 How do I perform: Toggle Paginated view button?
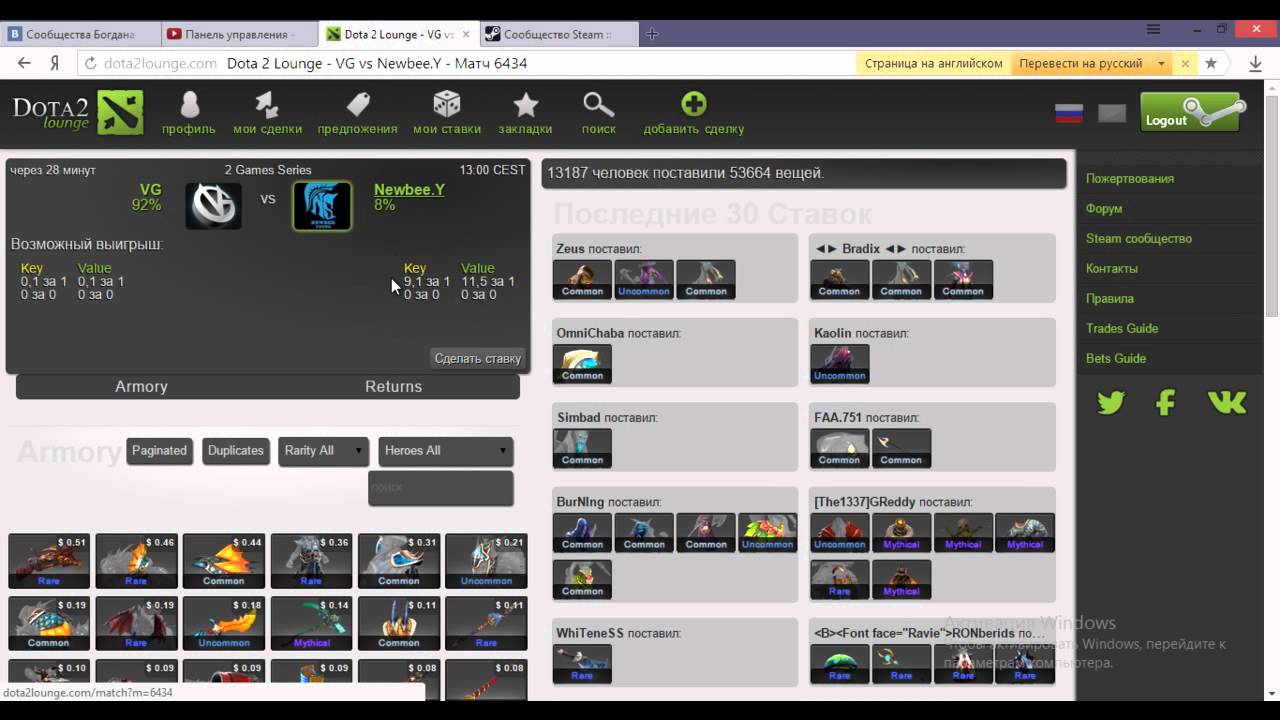(x=159, y=451)
